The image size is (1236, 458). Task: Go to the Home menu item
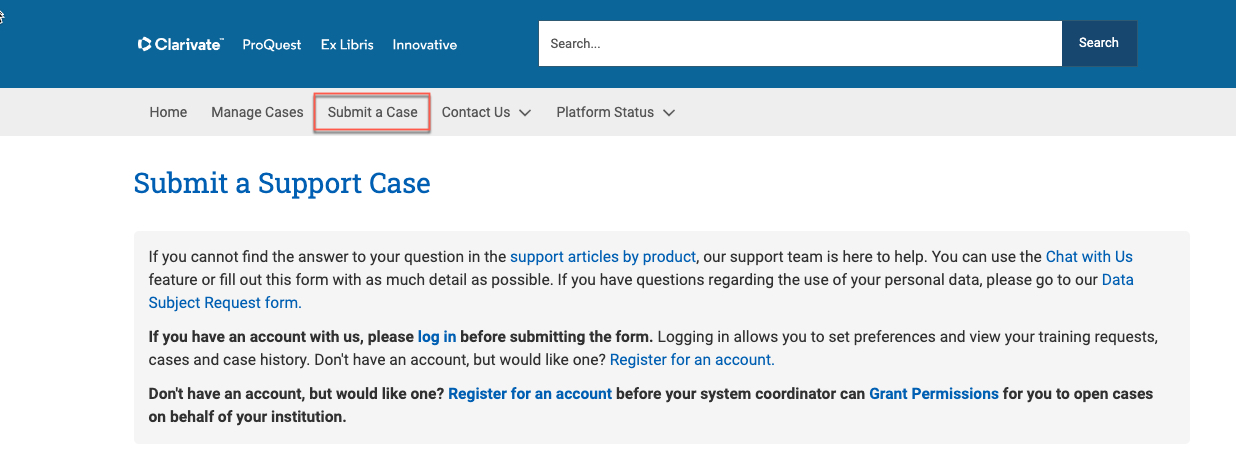point(168,112)
